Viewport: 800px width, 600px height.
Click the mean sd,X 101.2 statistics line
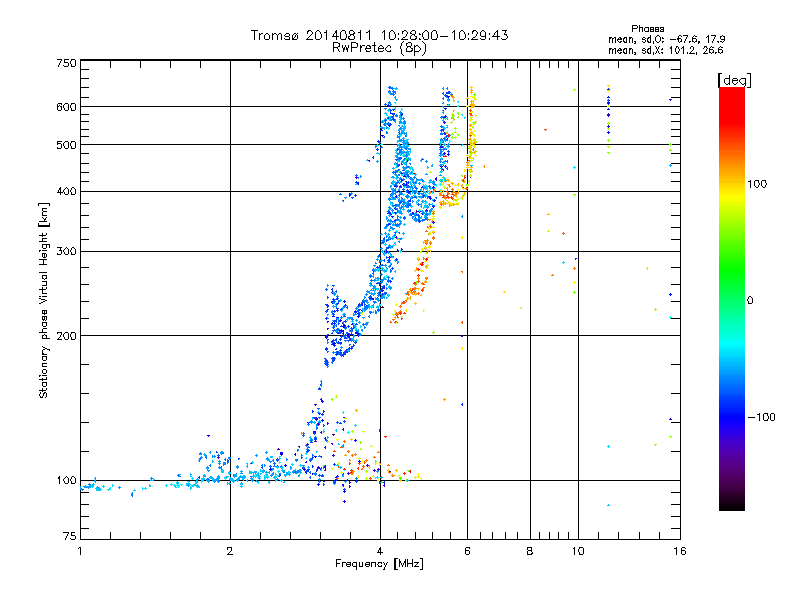665,51
